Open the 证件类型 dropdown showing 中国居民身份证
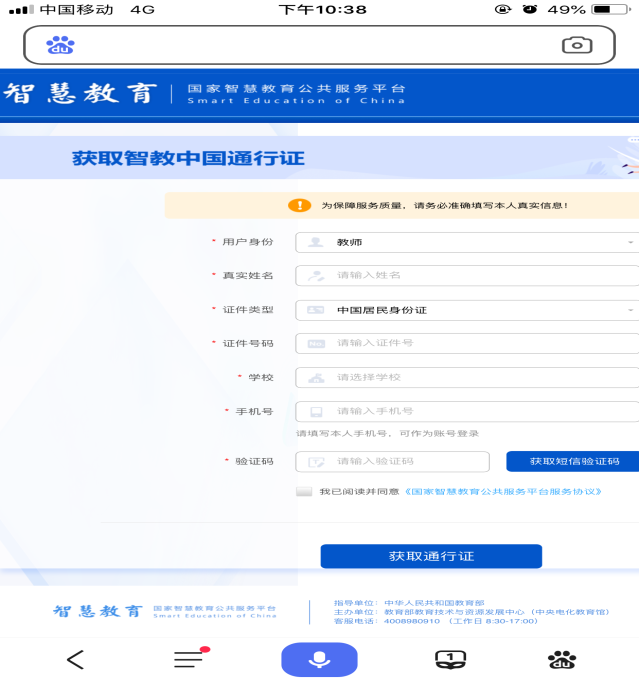 click(467, 310)
